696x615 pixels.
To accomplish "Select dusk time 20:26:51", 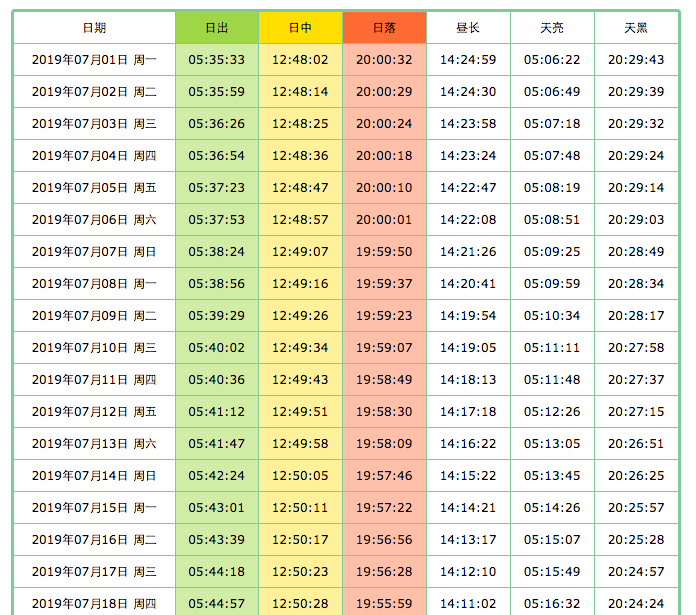I will point(636,444).
